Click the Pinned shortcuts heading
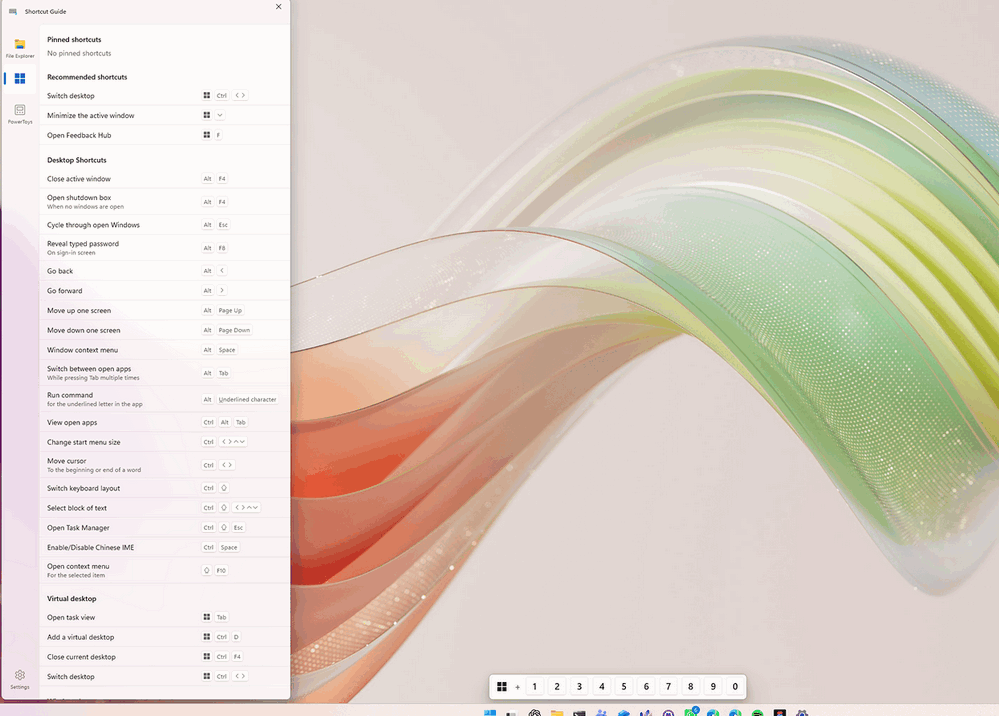This screenshot has height=716, width=999. (x=74, y=39)
